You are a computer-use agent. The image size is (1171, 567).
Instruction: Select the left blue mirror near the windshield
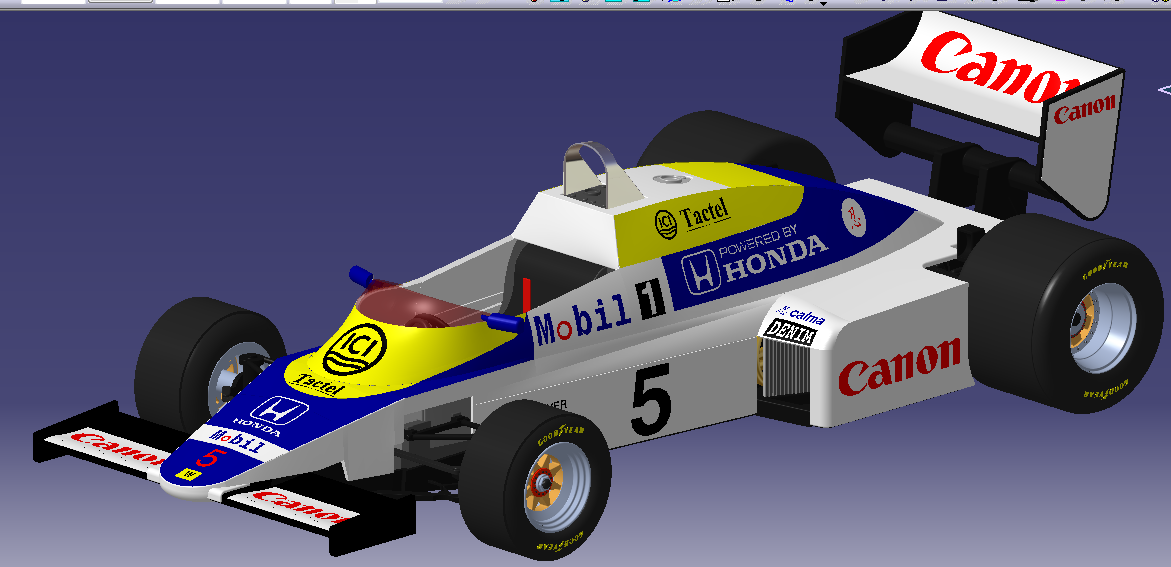click(x=360, y=276)
